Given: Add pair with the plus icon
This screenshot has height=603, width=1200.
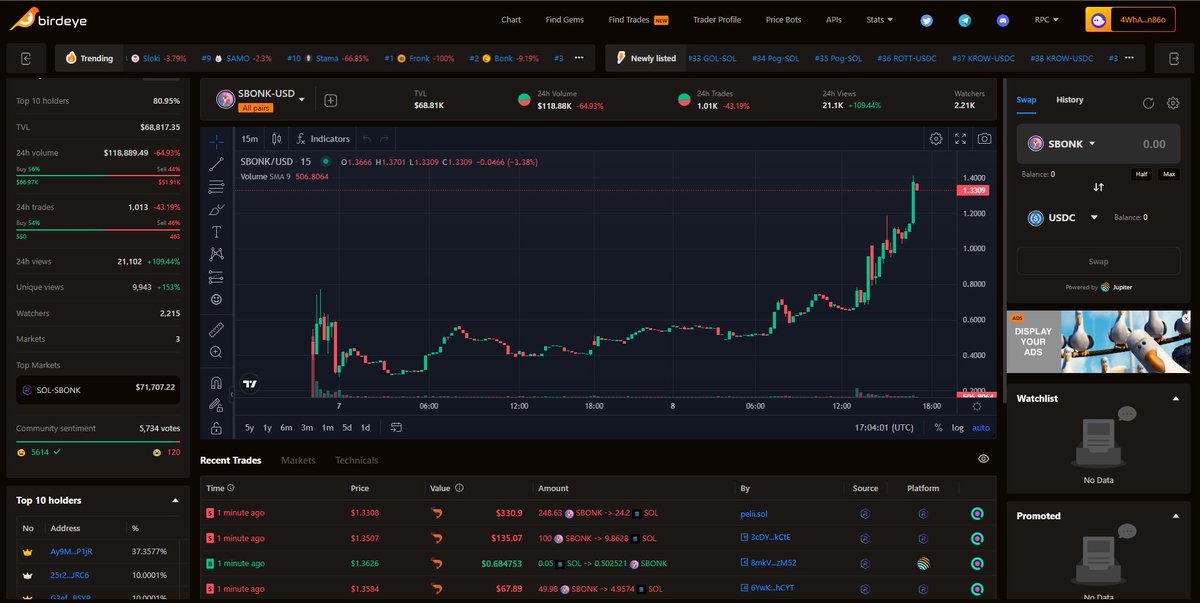Looking at the screenshot, I should pos(331,100).
